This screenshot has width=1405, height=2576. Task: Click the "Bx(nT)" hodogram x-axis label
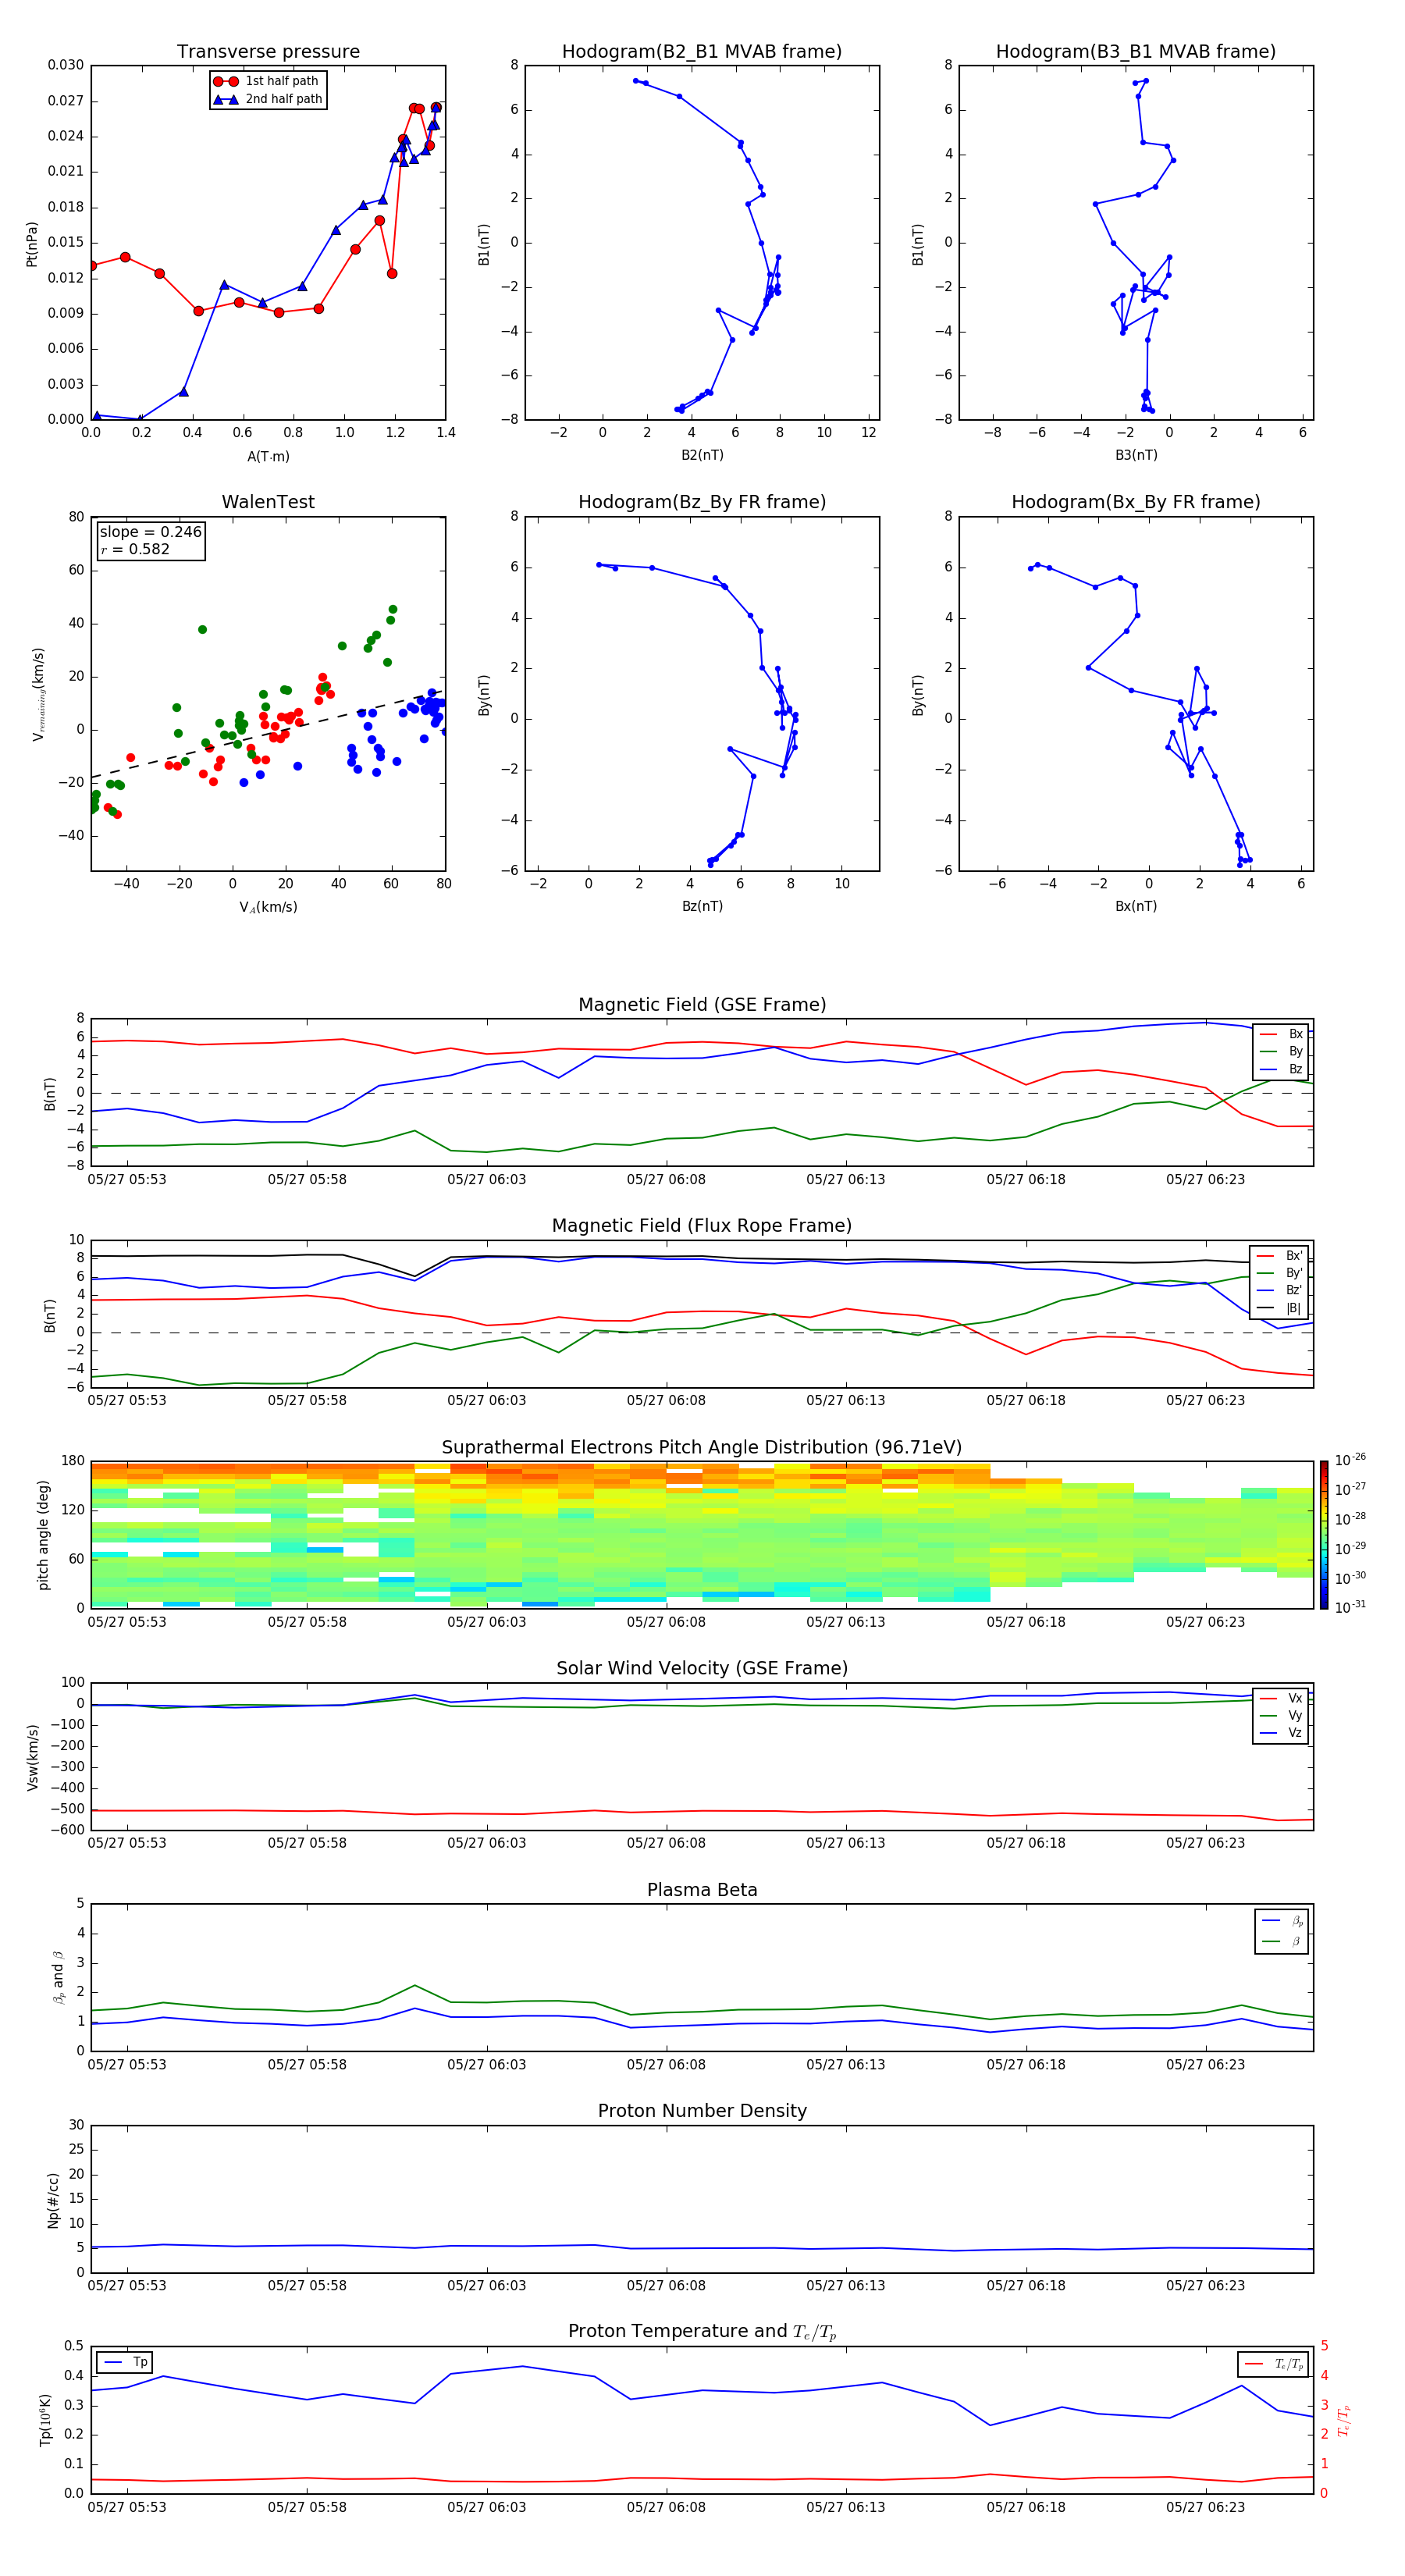point(1136,906)
